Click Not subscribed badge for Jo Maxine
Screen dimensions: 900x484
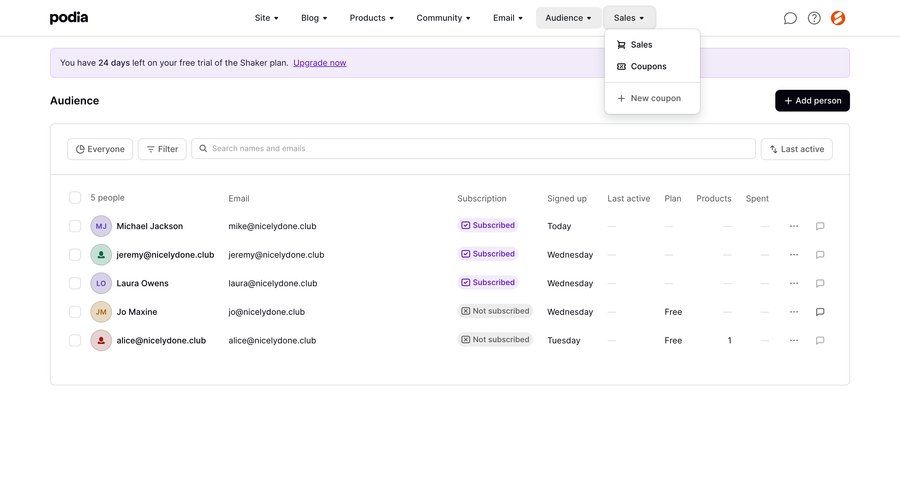[495, 311]
